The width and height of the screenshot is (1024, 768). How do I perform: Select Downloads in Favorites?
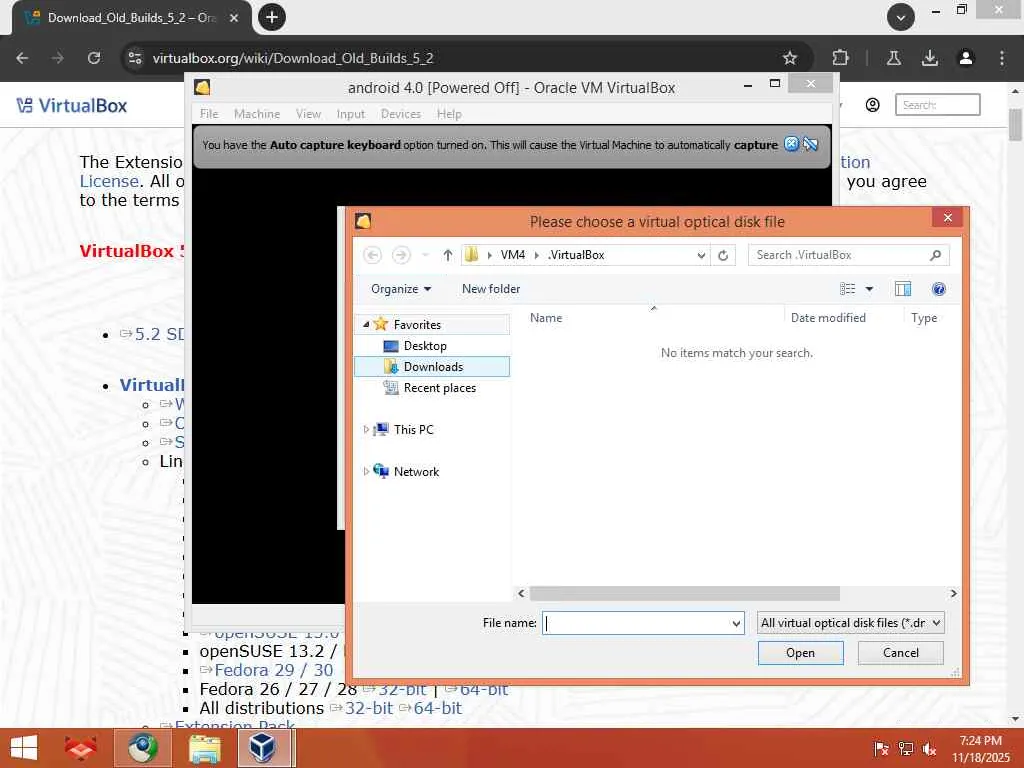pos(432,366)
